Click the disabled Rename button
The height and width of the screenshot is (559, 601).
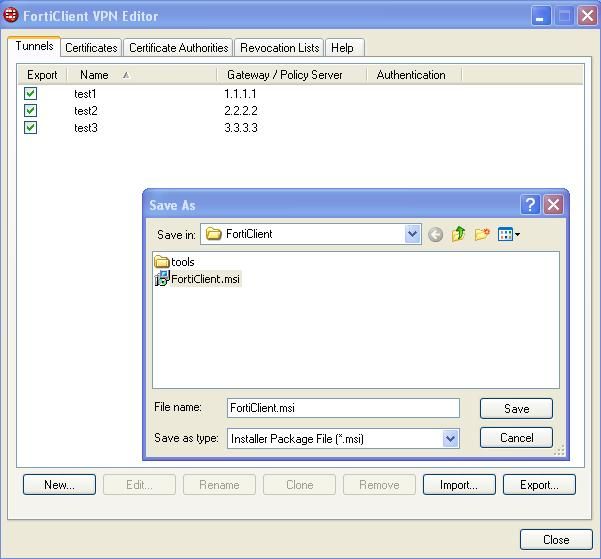(x=219, y=485)
